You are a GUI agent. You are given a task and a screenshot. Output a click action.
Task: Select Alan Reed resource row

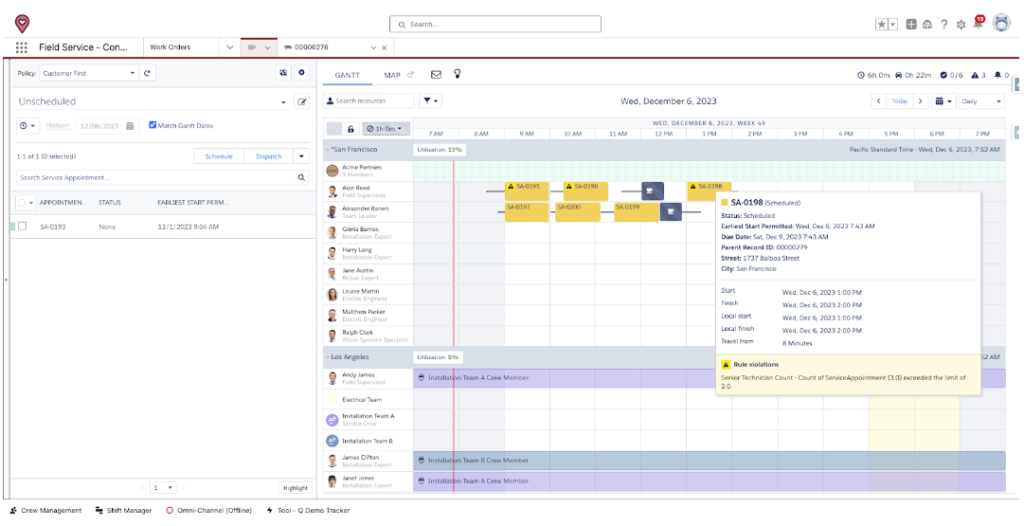(369, 191)
